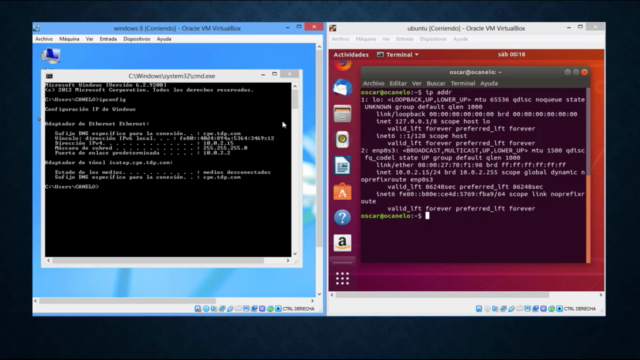
Task: Open Terminal menu in the terminal window menubar
Action: coord(463,83)
